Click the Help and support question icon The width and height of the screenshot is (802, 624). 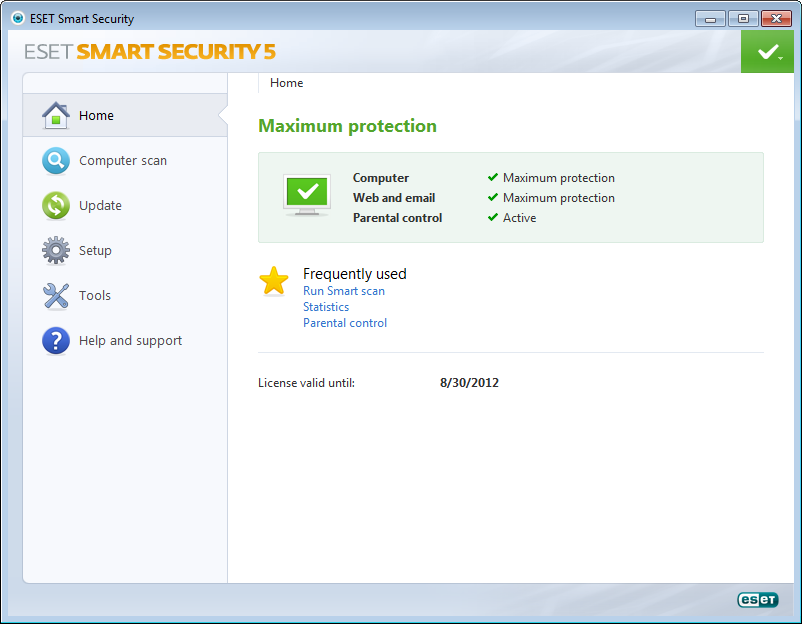[x=56, y=341]
